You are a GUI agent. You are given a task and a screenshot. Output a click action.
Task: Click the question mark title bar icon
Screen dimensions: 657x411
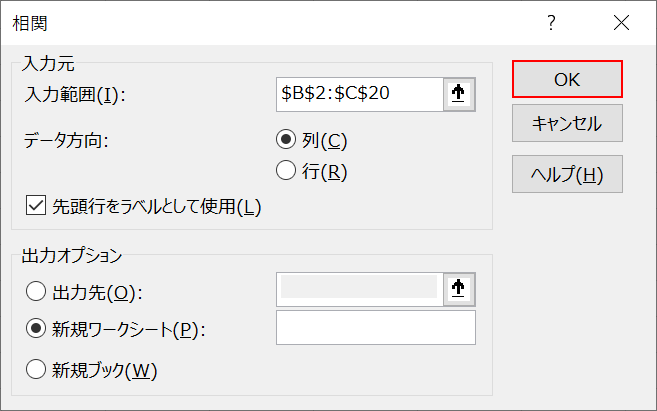[x=551, y=22]
